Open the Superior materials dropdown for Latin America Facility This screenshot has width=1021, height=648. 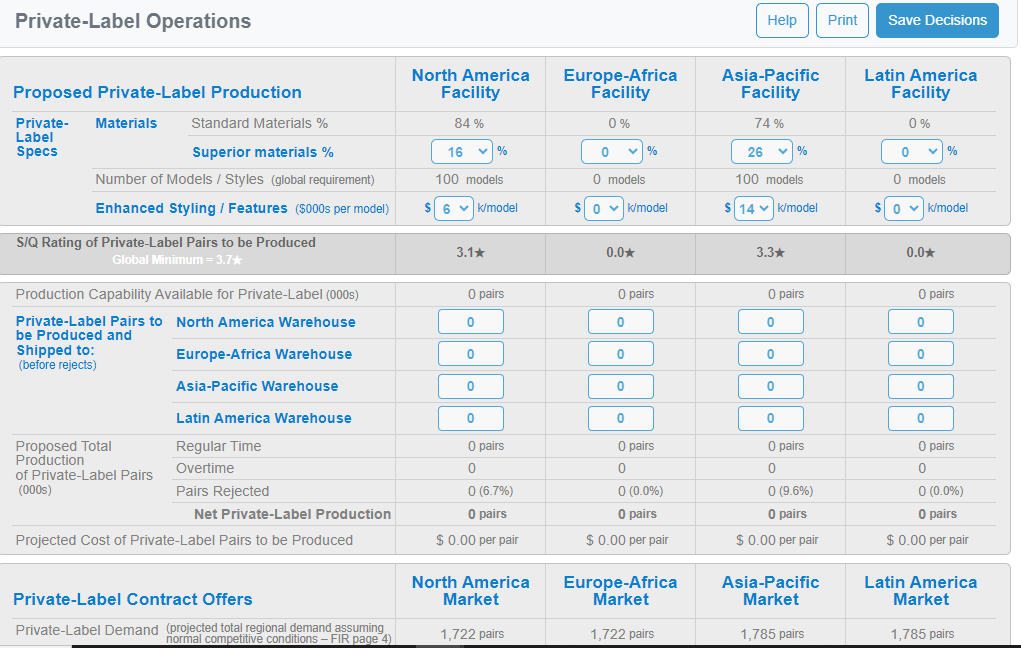(911, 151)
